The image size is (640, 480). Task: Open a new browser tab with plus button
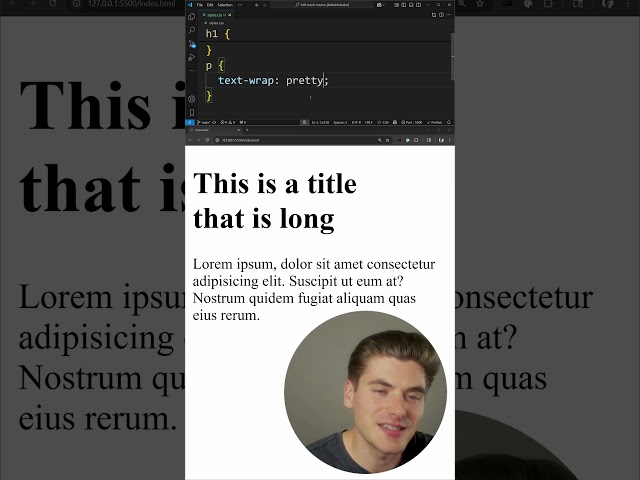(247, 130)
